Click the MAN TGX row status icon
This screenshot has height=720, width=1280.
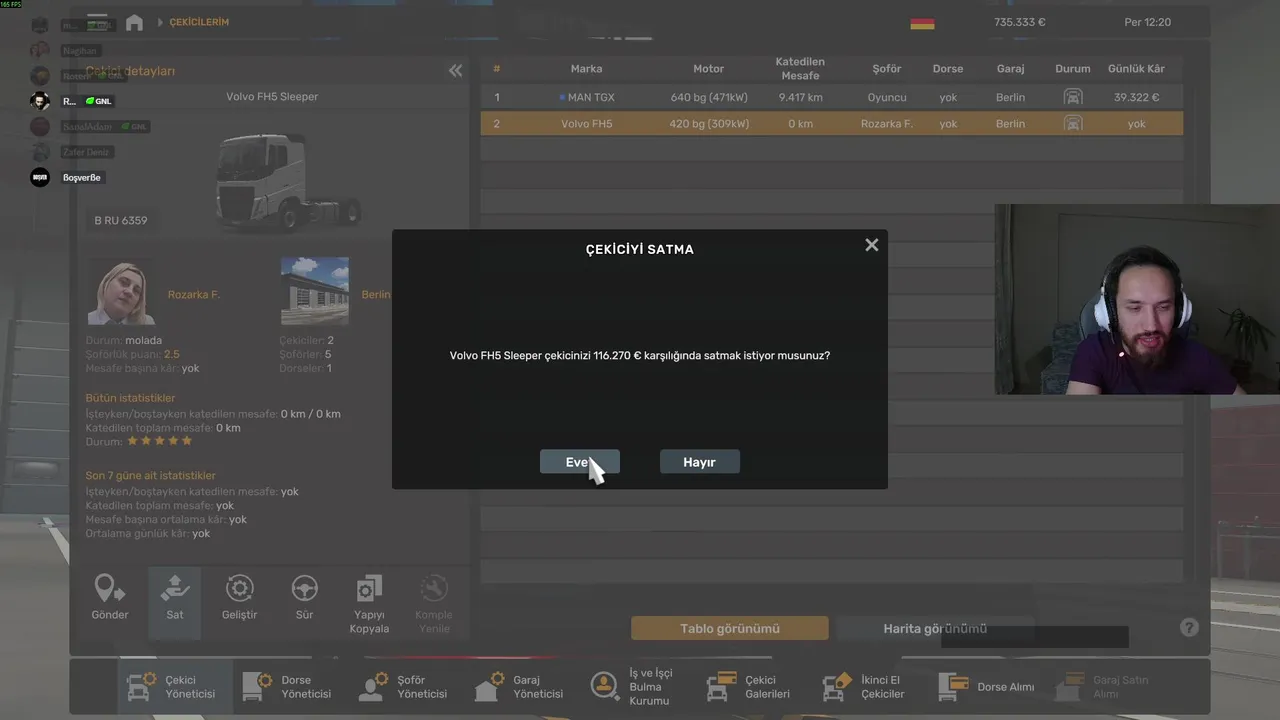pos(1073,97)
